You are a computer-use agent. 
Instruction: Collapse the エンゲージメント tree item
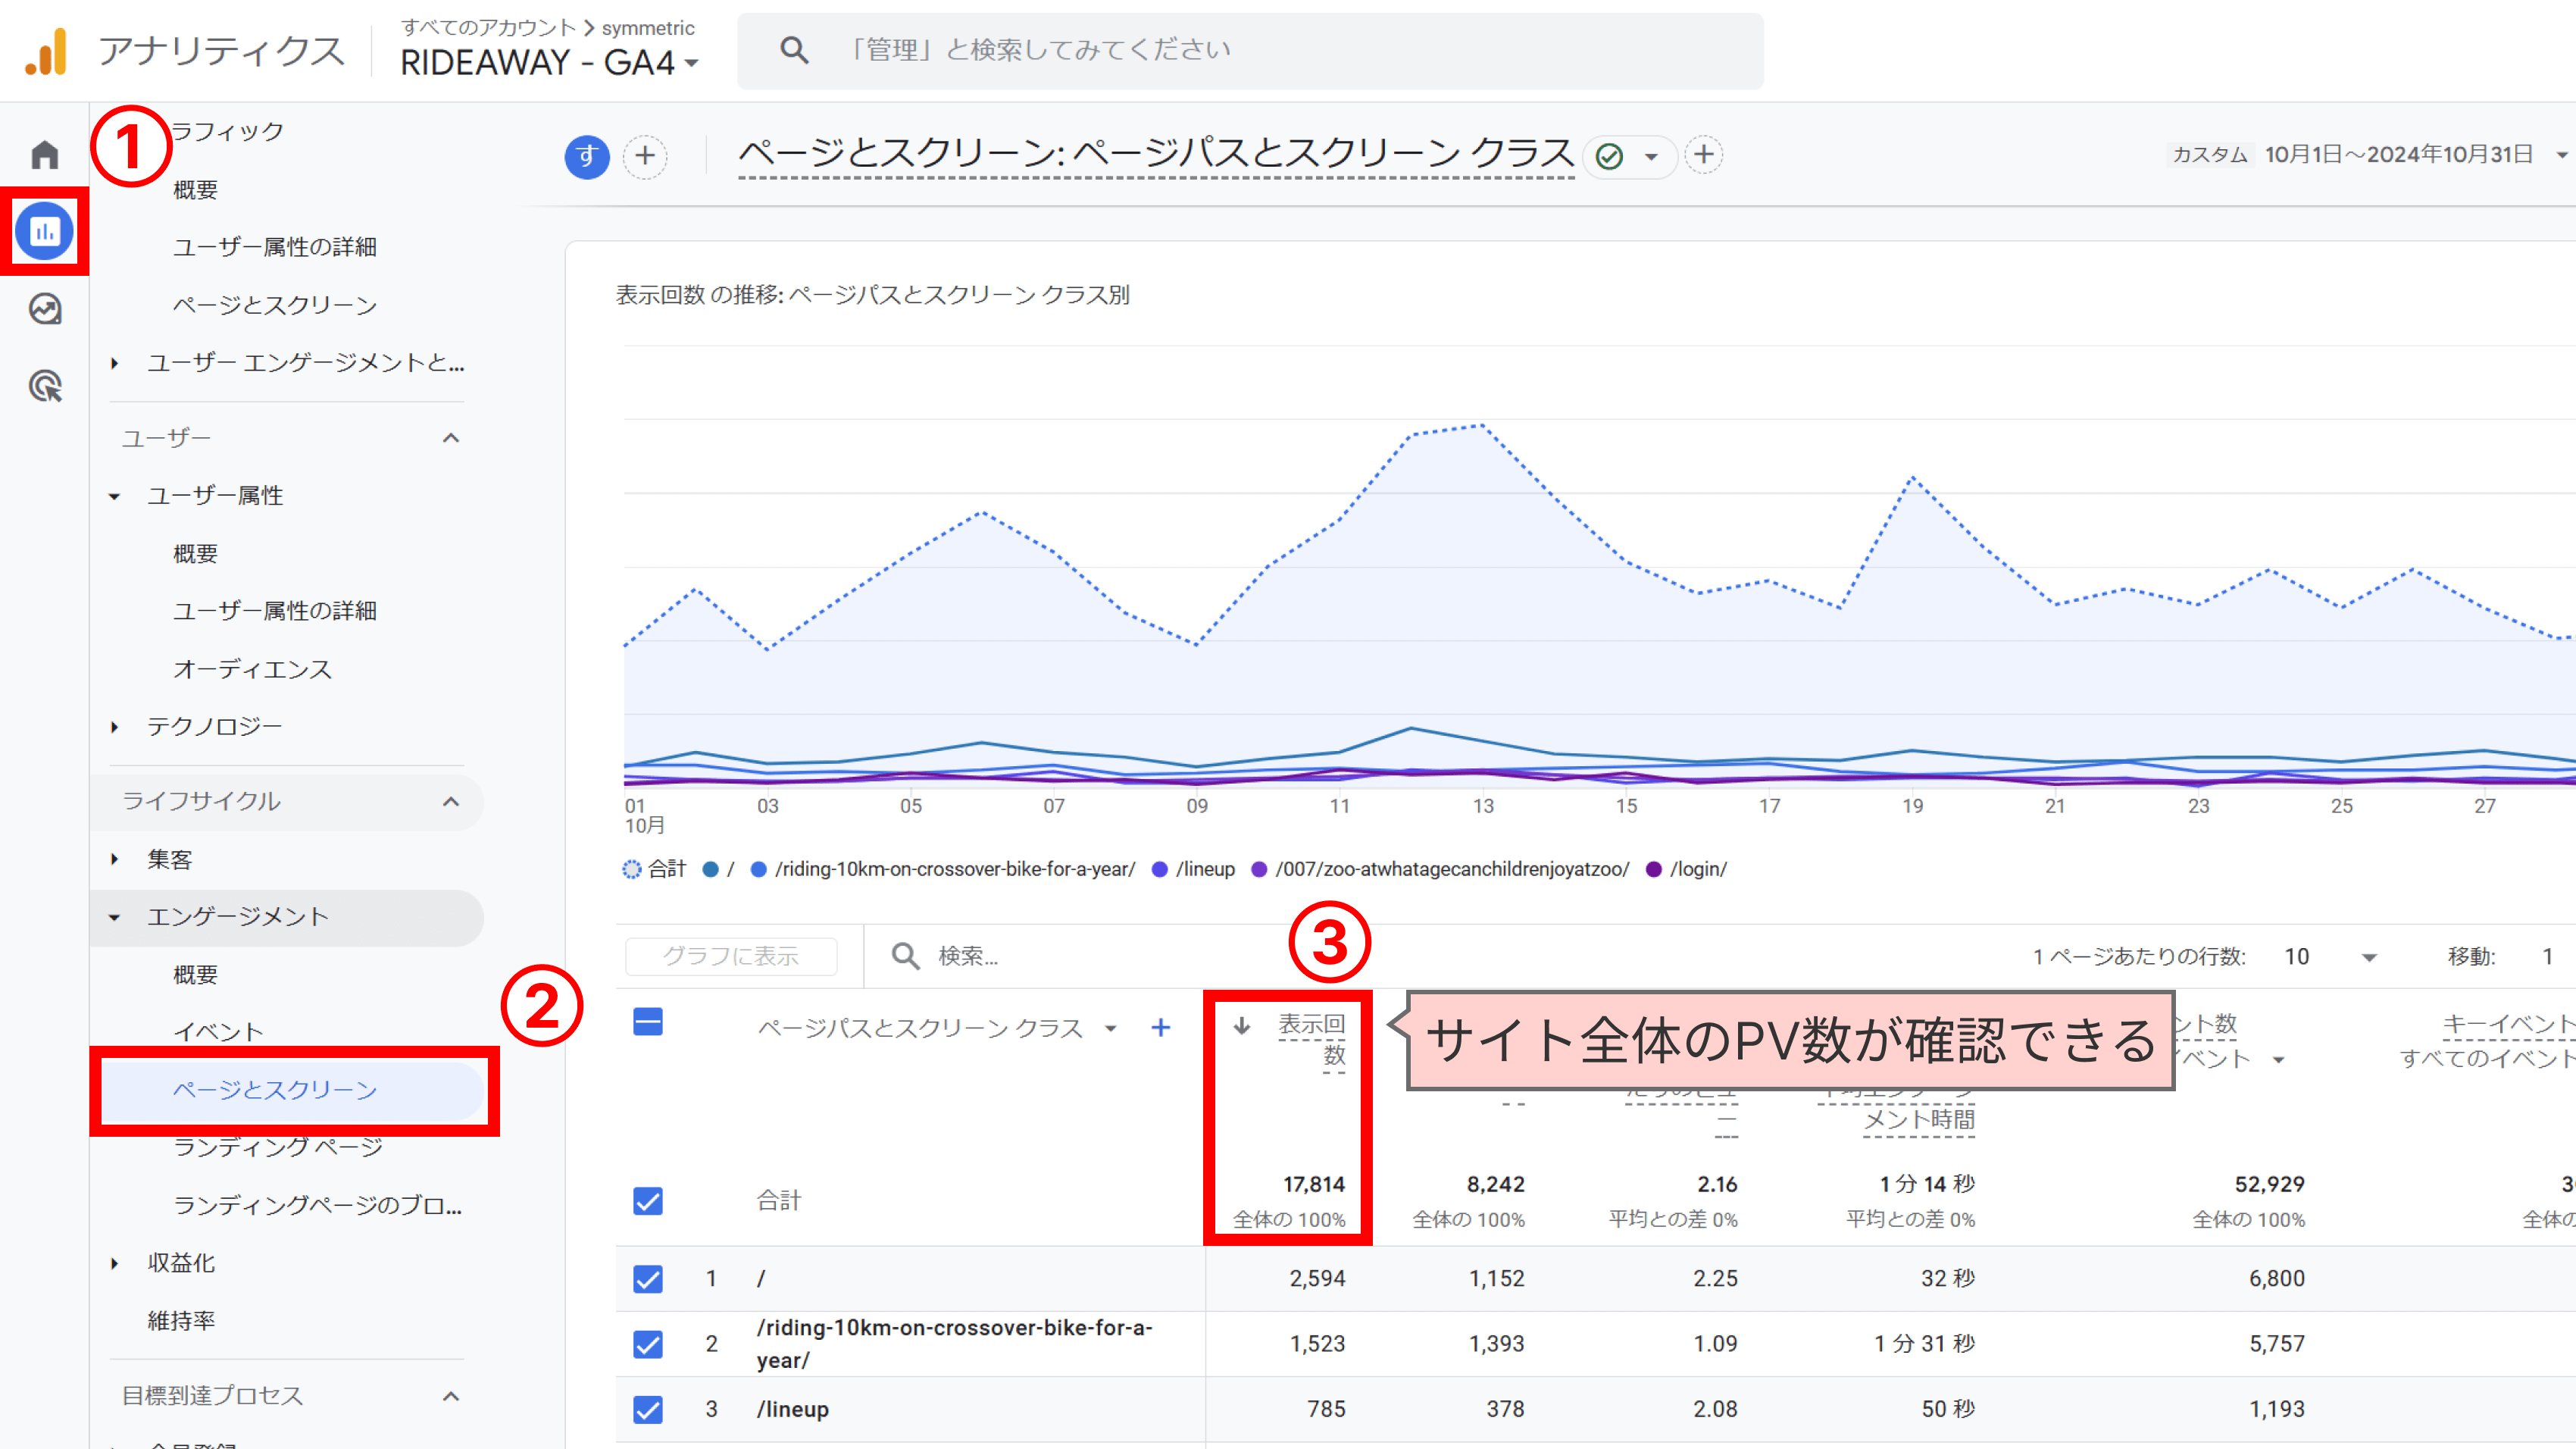pos(114,917)
